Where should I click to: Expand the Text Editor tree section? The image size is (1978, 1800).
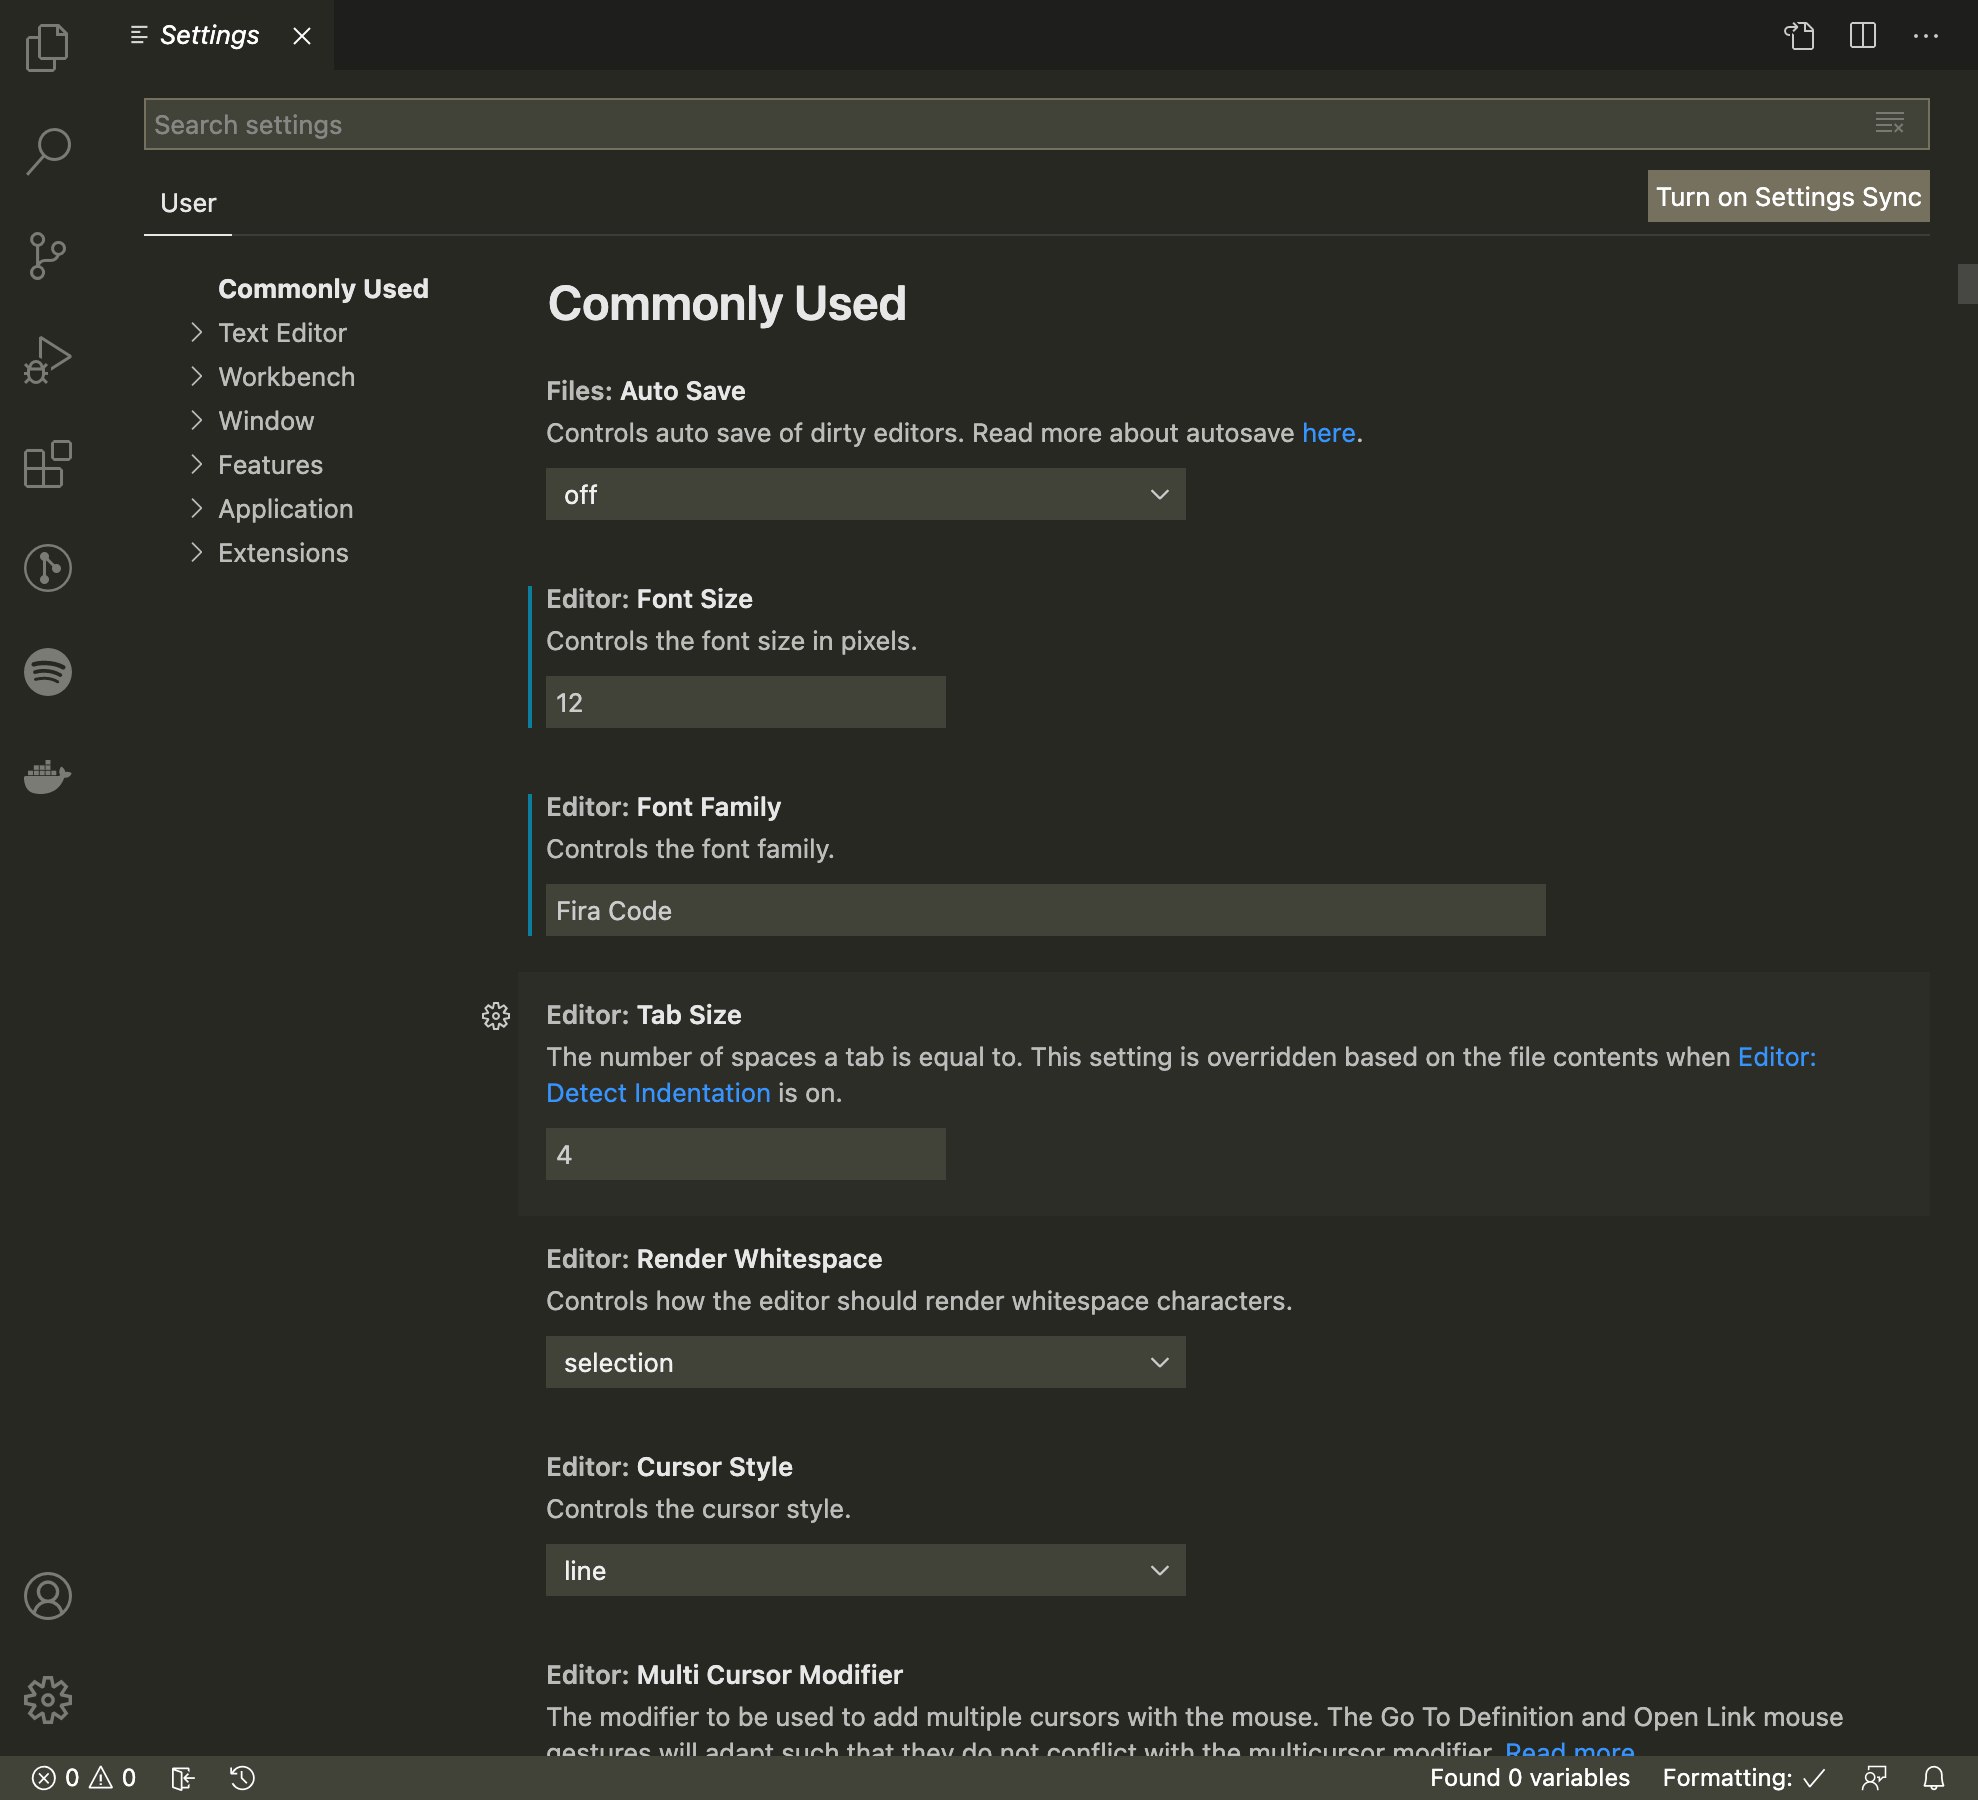pos(282,333)
